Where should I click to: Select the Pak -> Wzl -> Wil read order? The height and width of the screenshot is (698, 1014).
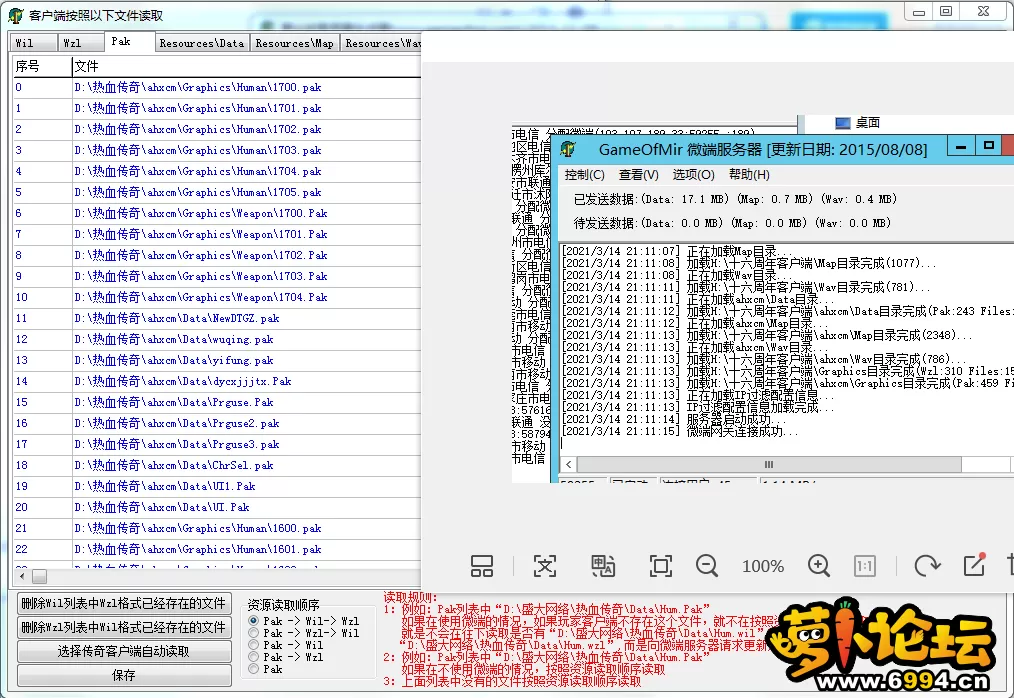254,633
